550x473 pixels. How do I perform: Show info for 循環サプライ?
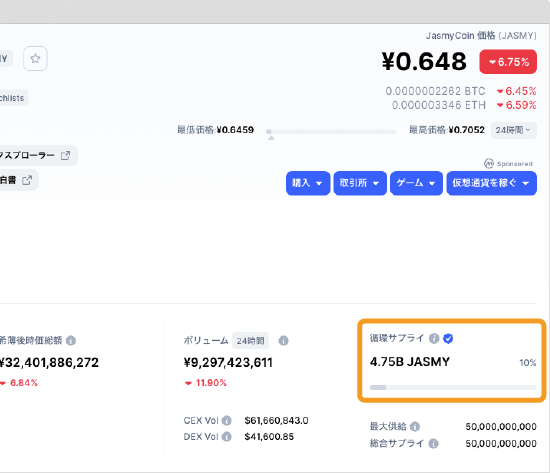point(434,338)
